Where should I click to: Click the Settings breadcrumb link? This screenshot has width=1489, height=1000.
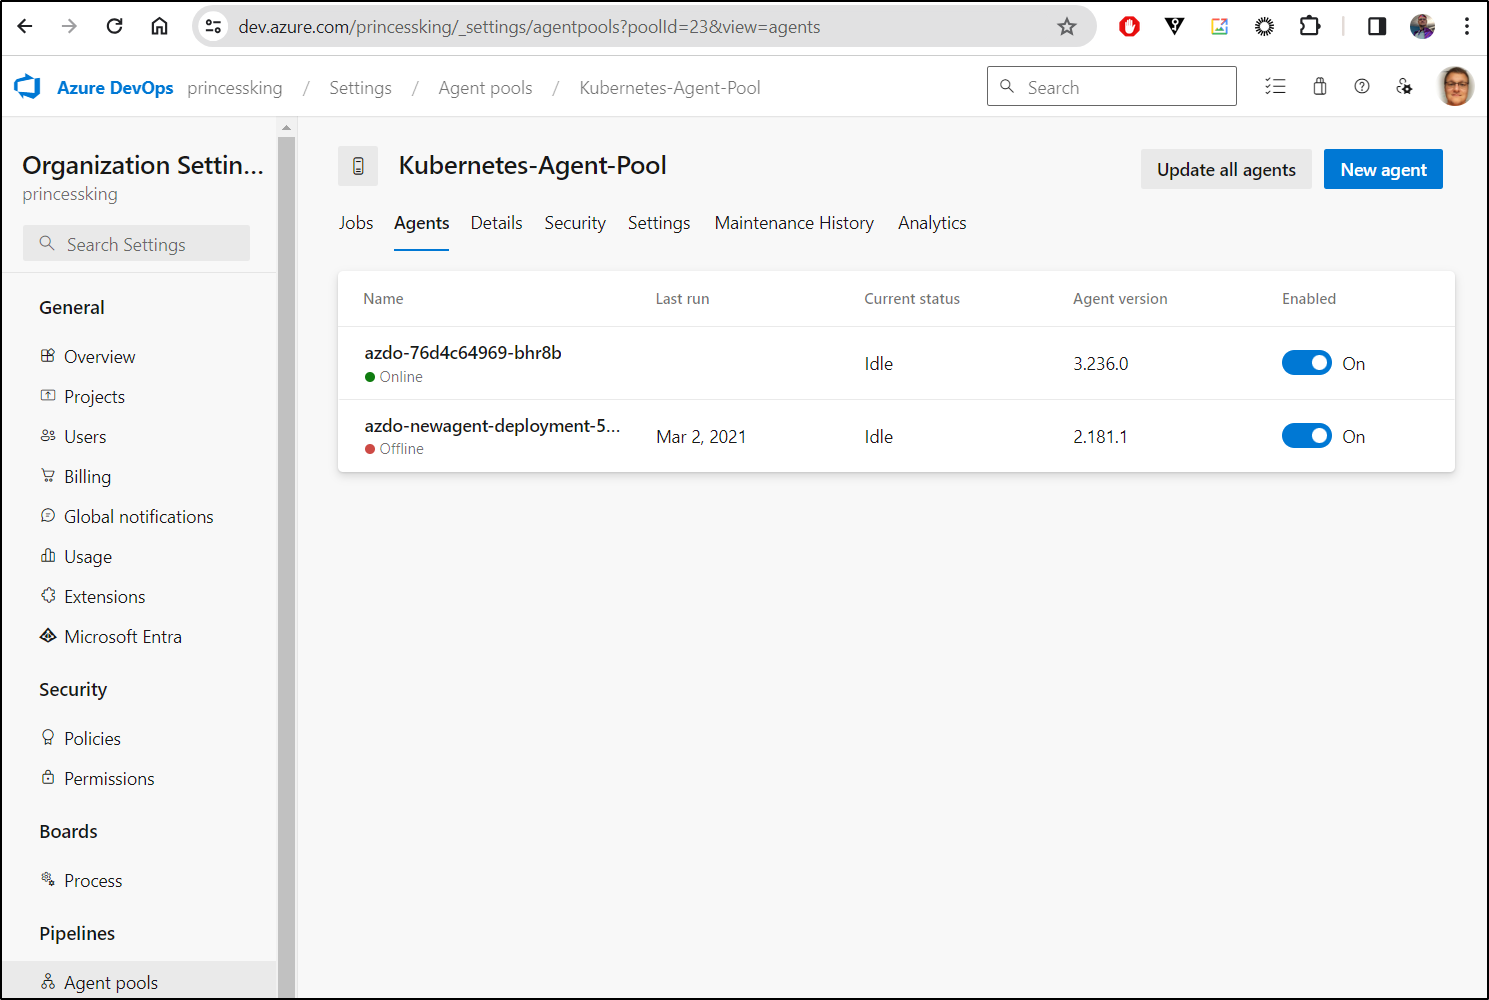click(x=360, y=88)
